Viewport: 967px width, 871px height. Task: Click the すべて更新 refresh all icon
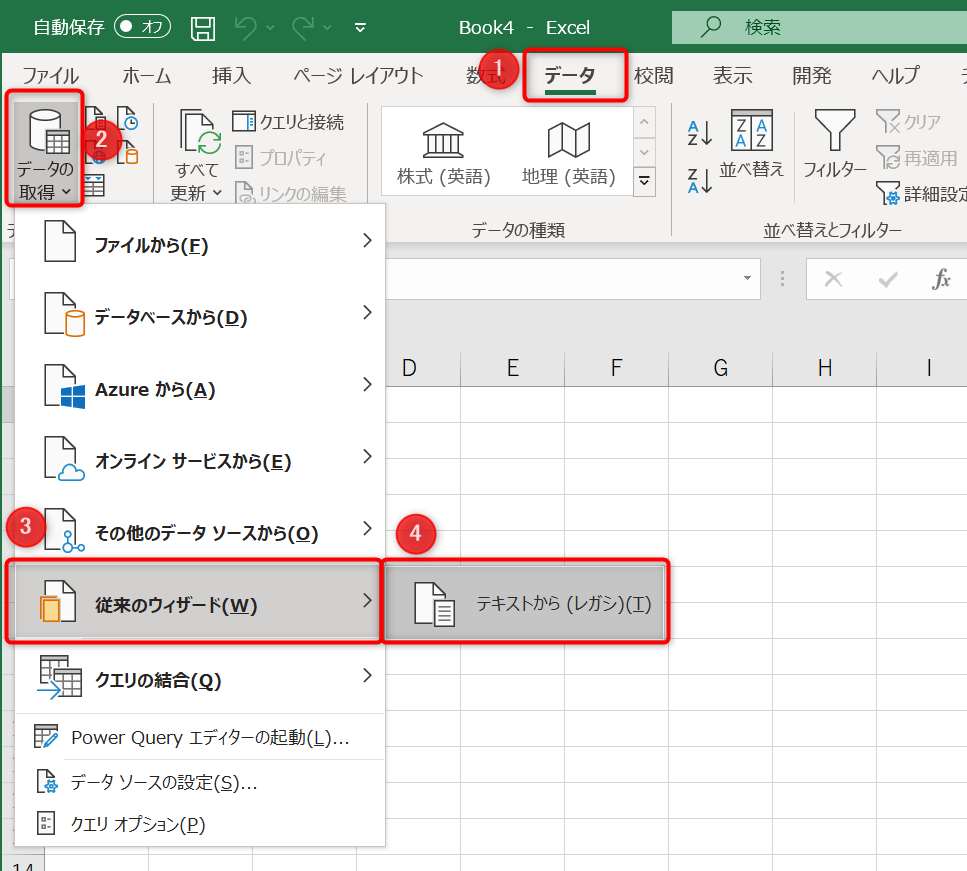[x=199, y=131]
